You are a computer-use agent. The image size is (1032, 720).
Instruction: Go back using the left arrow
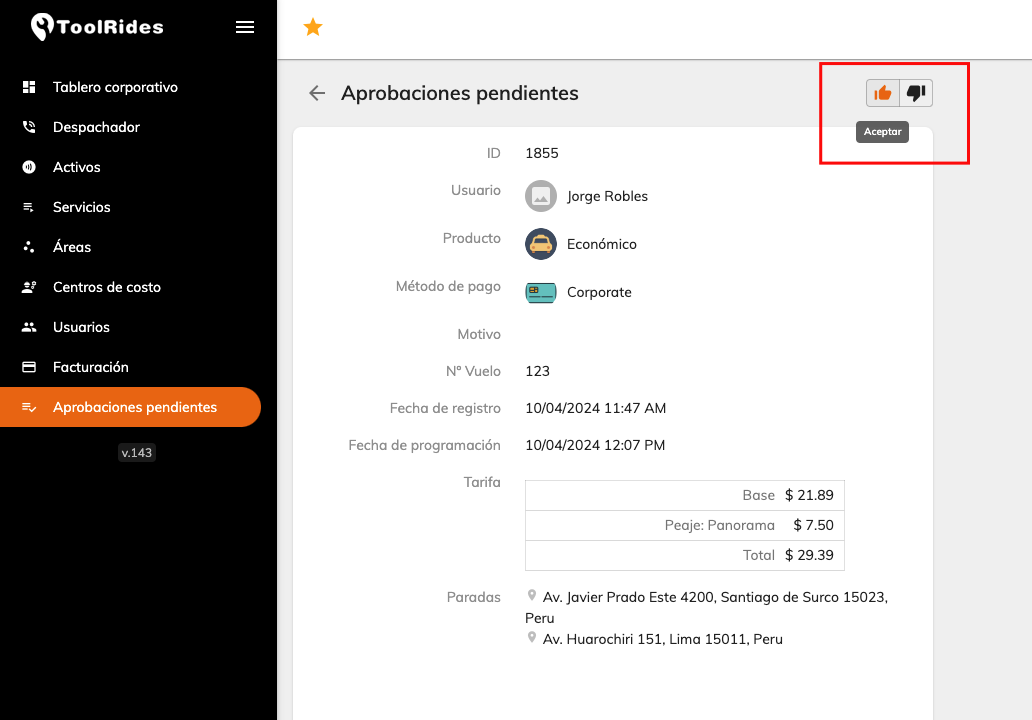(317, 93)
